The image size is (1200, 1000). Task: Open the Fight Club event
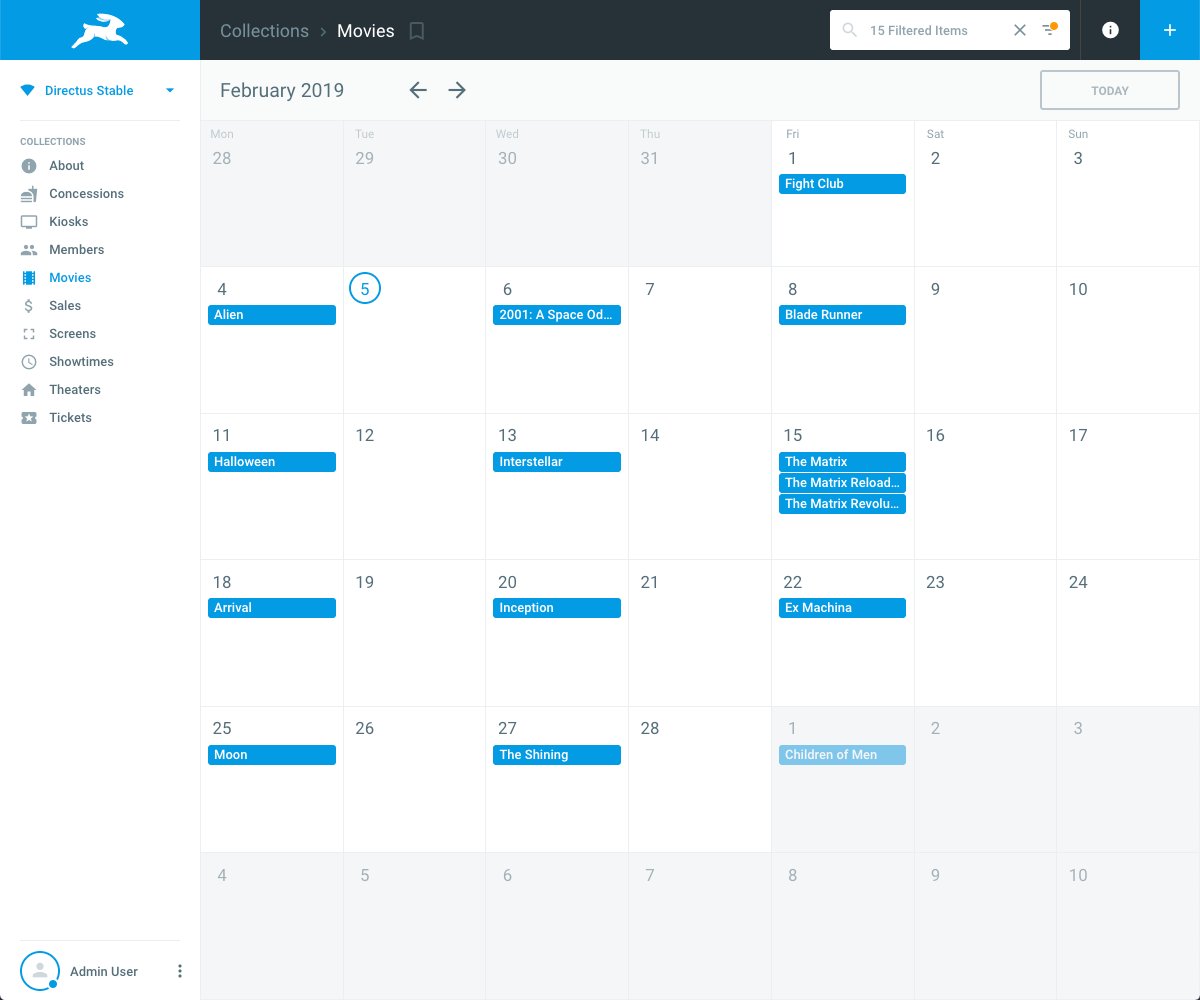coord(842,184)
